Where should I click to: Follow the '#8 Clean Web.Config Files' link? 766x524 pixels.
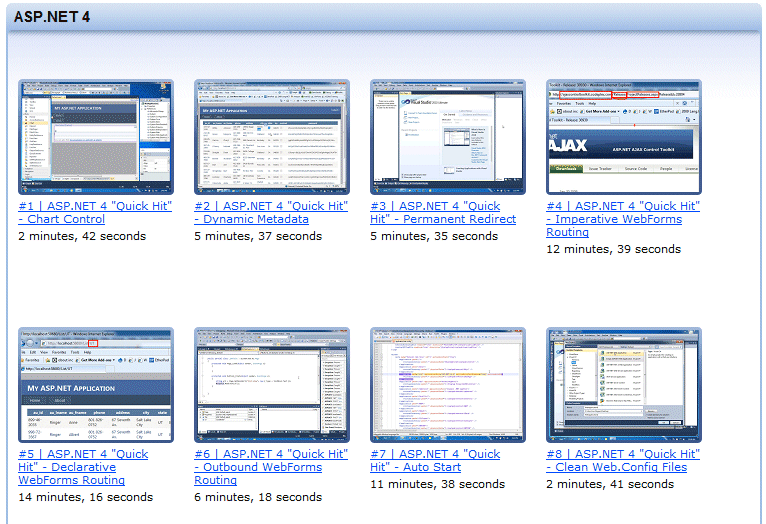[x=623, y=461]
